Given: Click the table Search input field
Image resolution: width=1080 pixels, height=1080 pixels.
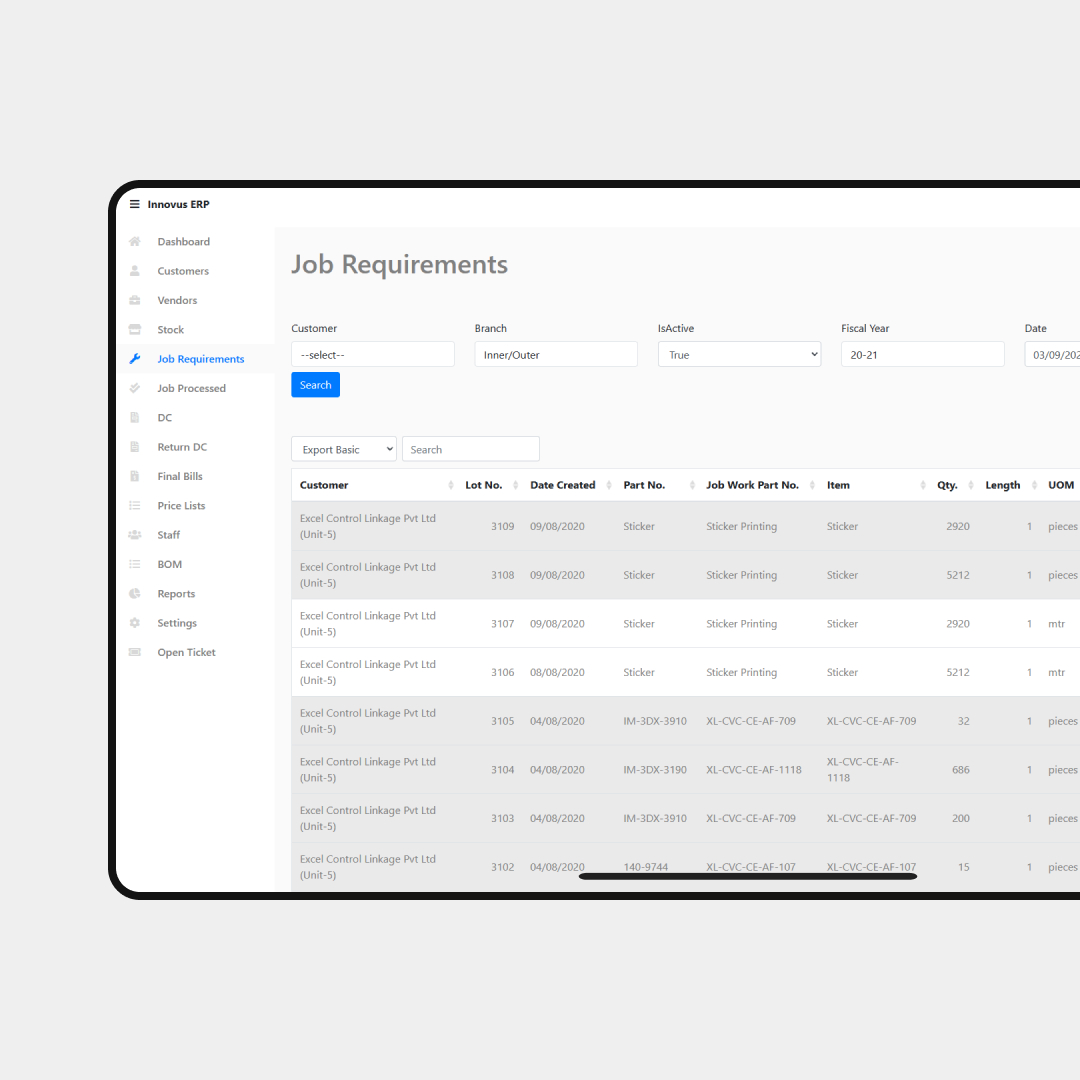Looking at the screenshot, I should coord(470,450).
